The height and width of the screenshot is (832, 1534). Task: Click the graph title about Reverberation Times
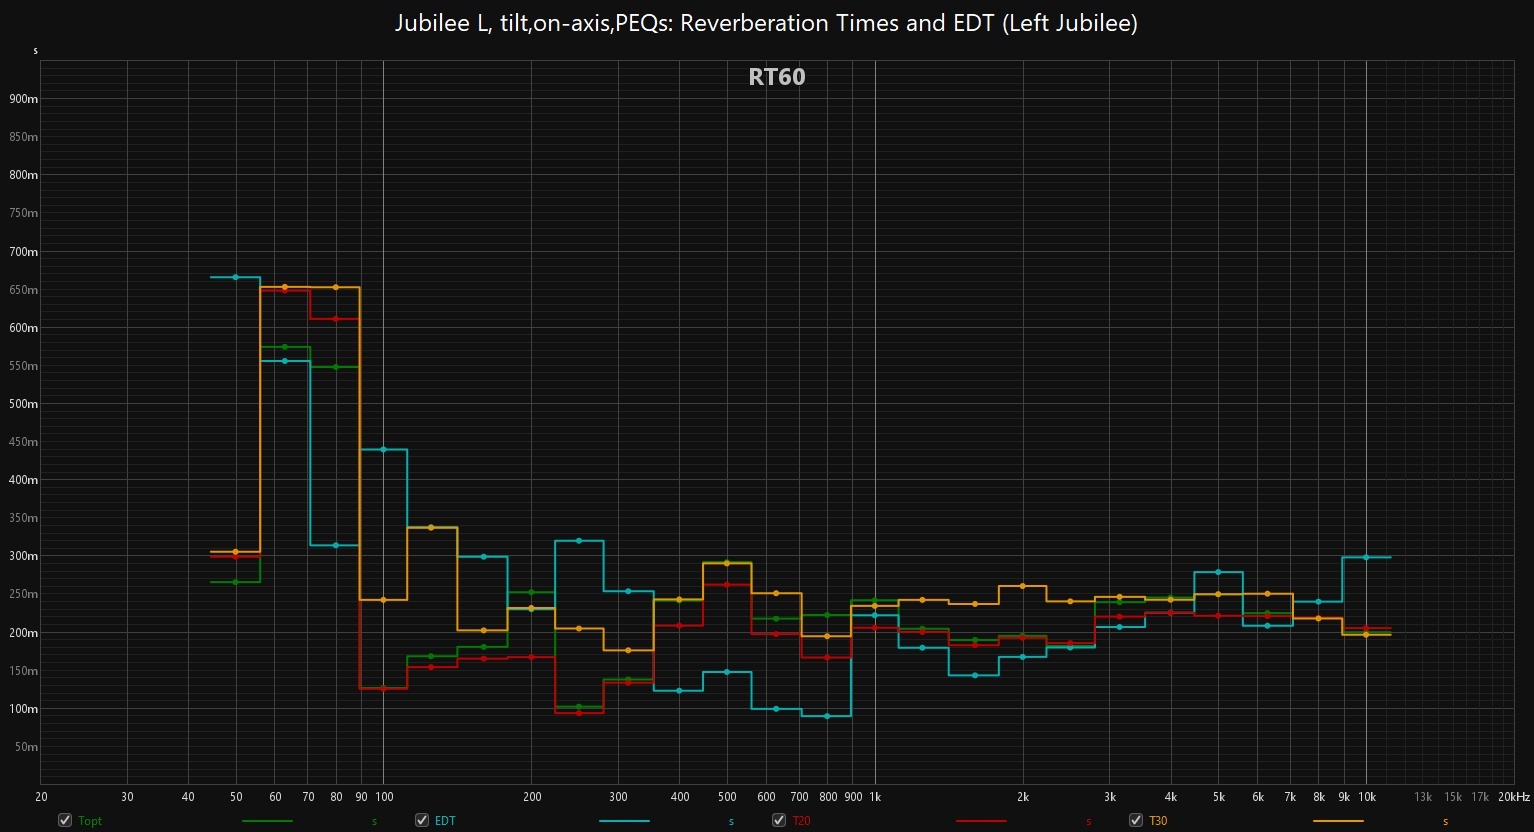(x=766, y=23)
